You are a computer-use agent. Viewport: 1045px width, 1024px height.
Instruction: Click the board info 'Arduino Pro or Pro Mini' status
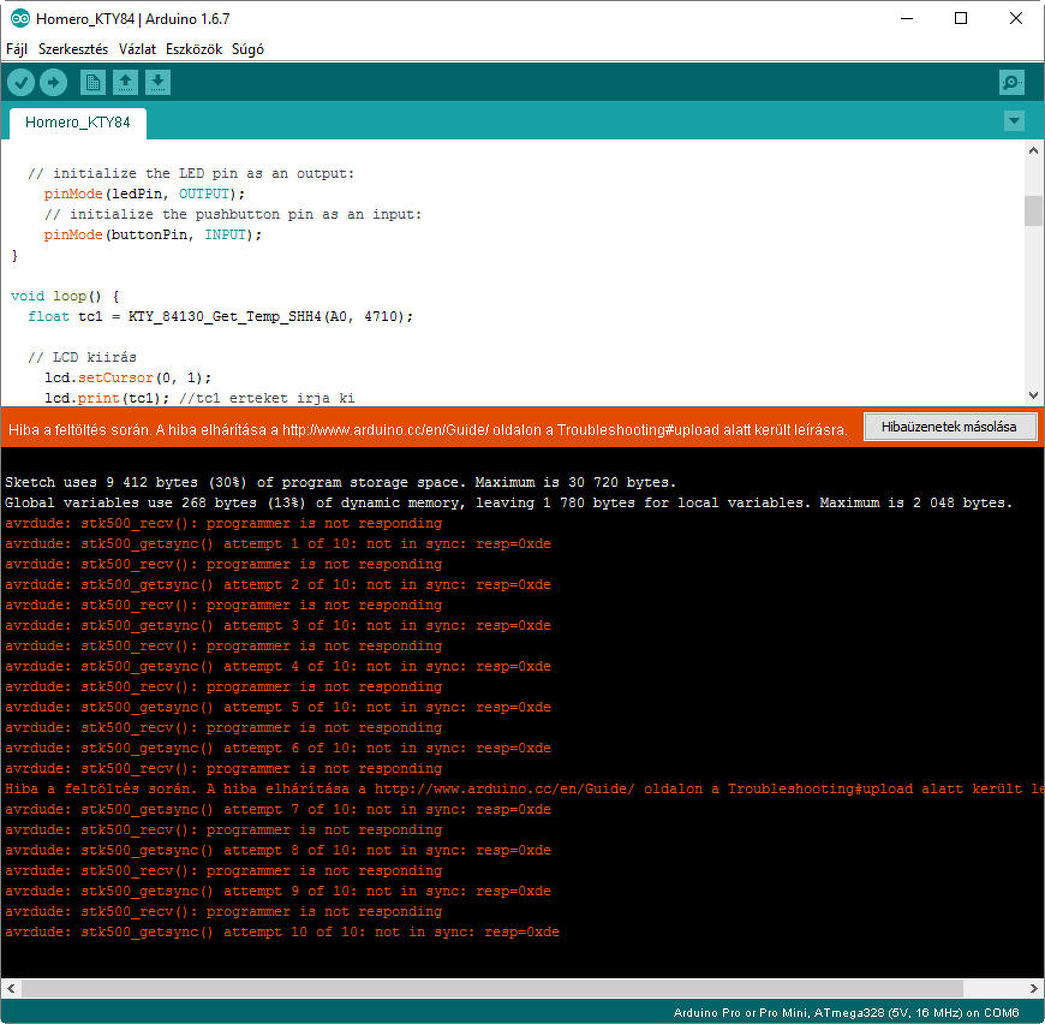coord(846,1013)
